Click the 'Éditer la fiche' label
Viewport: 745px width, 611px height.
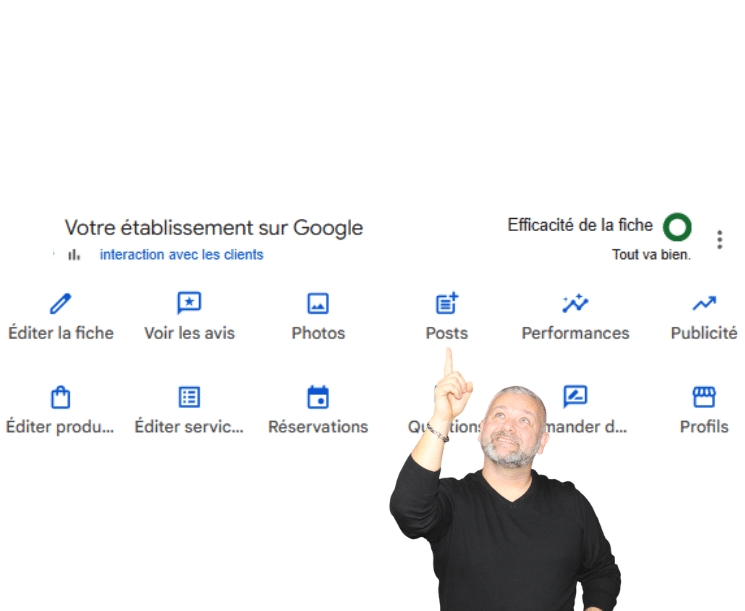coord(61,333)
